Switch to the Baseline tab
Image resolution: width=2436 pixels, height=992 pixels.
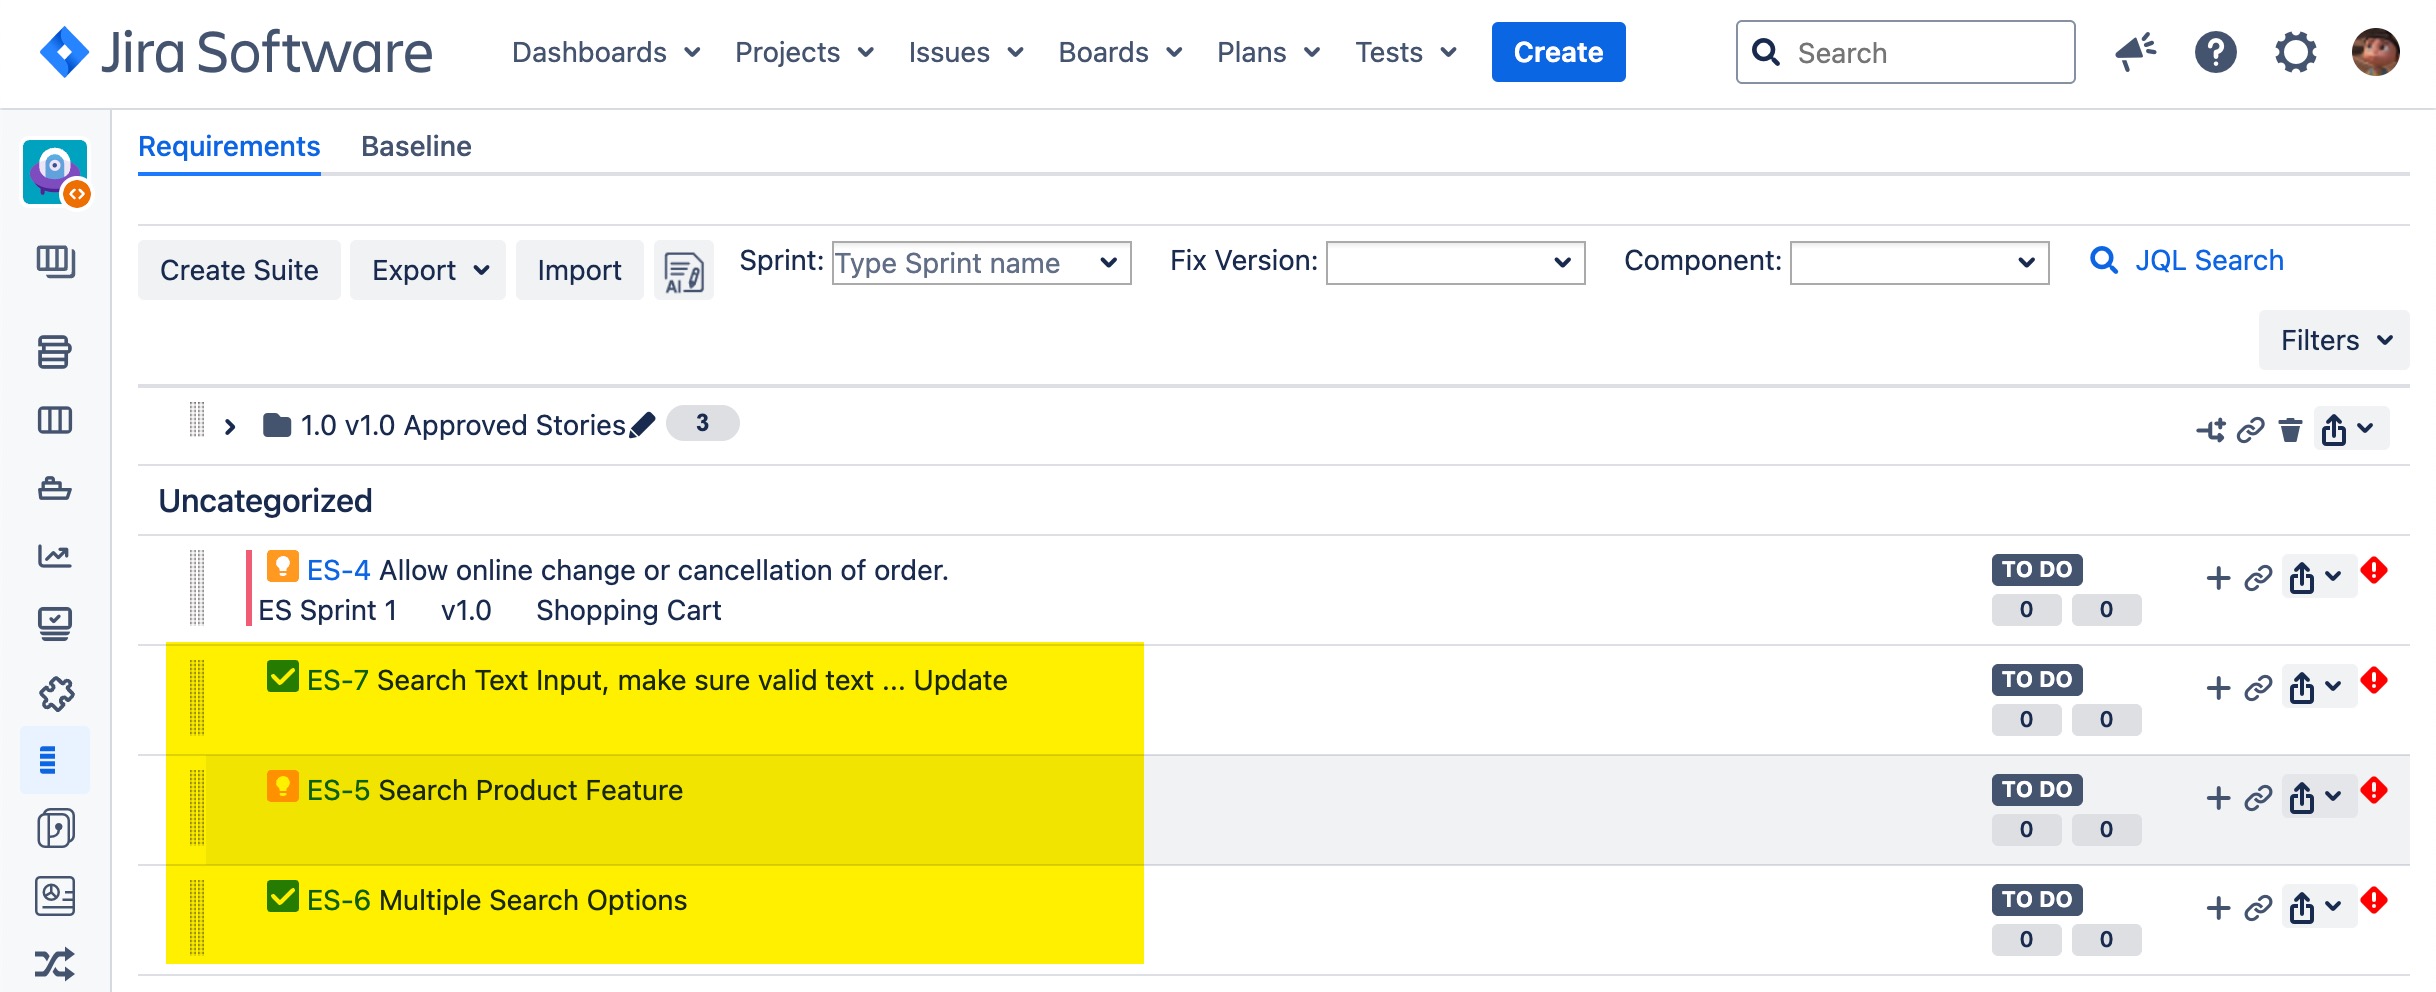click(416, 147)
